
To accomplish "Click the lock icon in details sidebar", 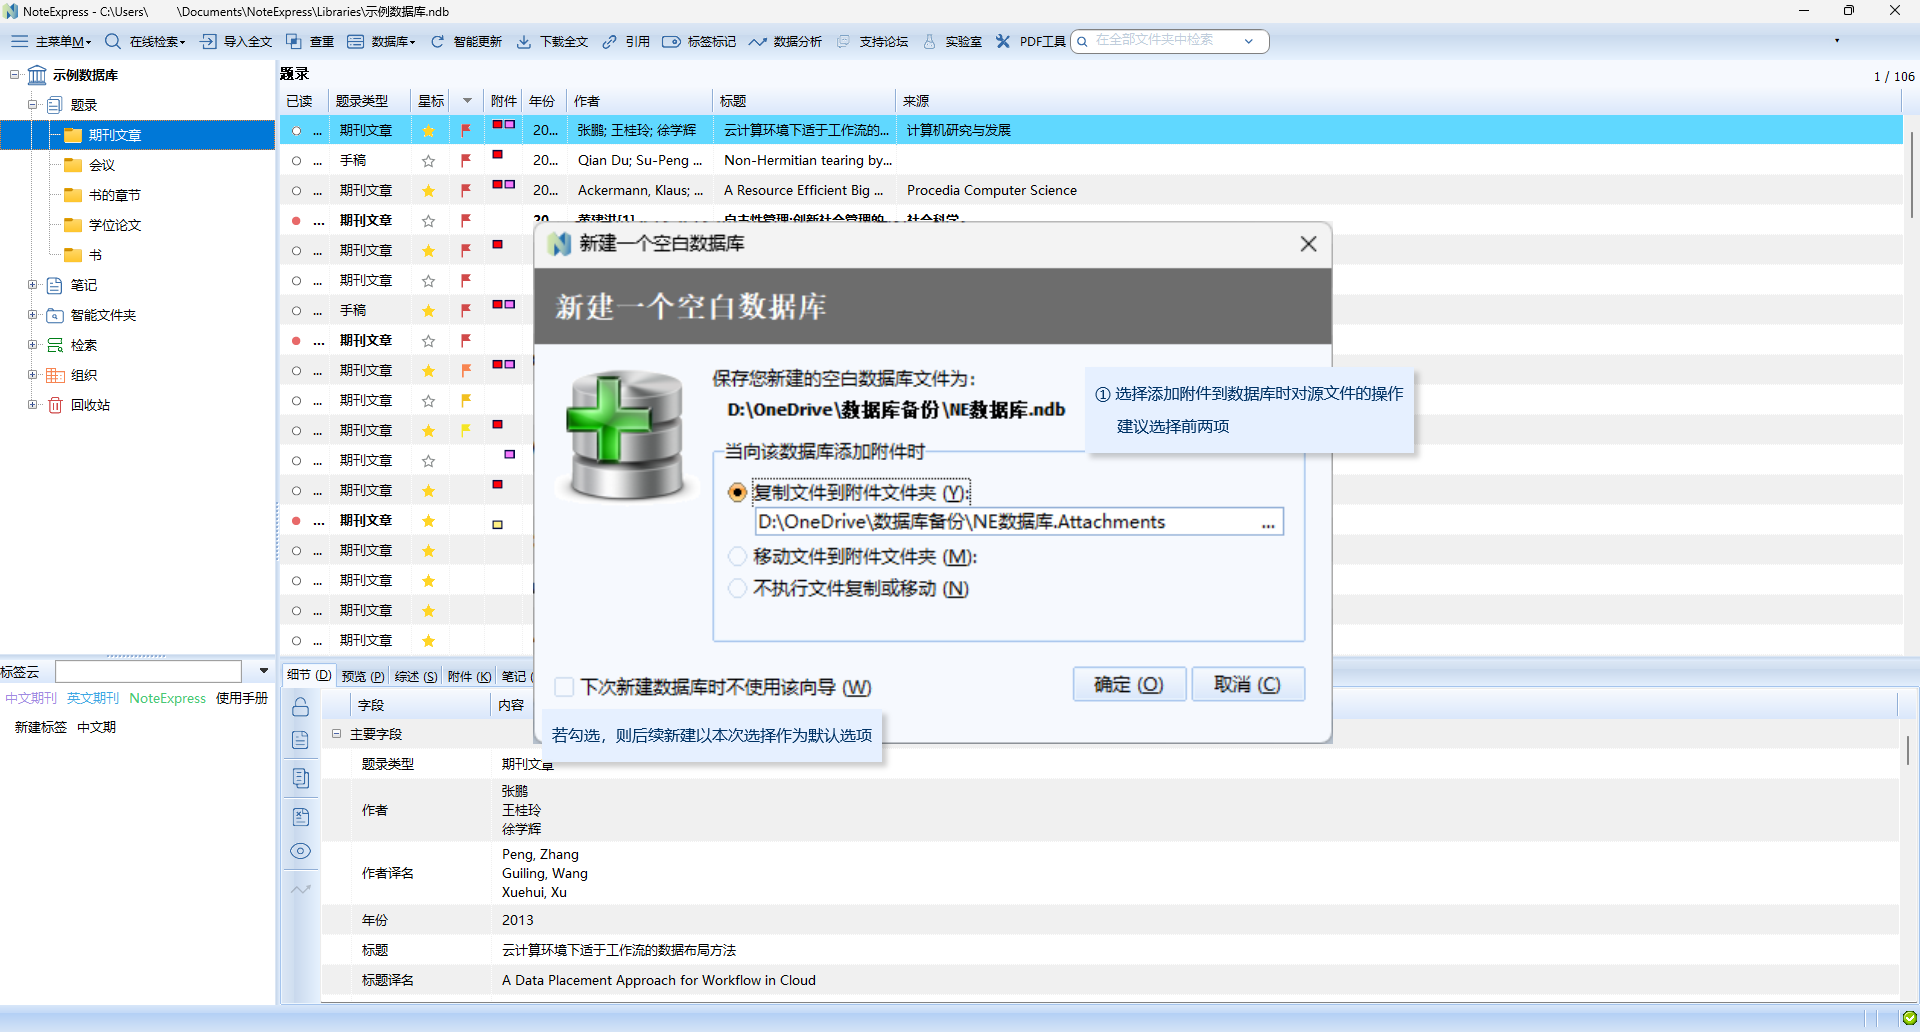I will click(x=300, y=707).
